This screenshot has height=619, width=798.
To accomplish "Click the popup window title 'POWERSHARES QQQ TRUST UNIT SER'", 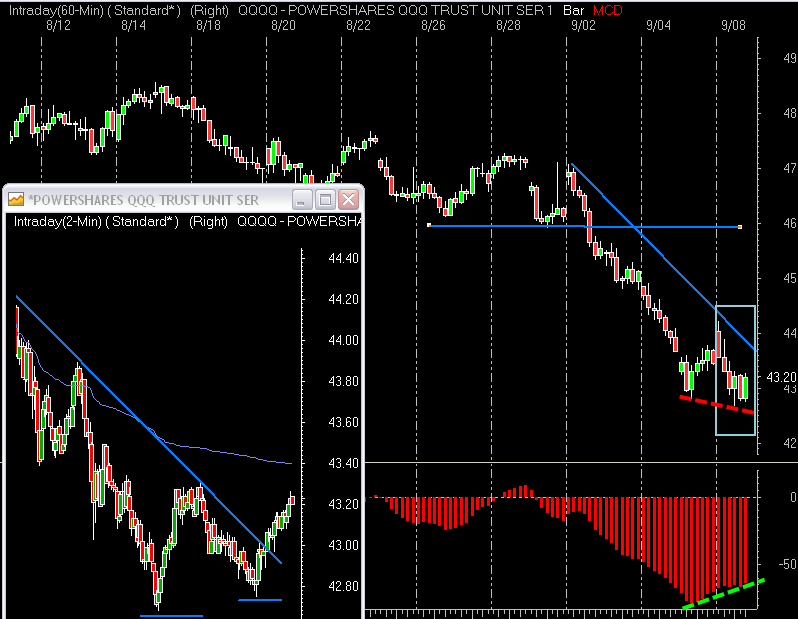I will (x=144, y=200).
